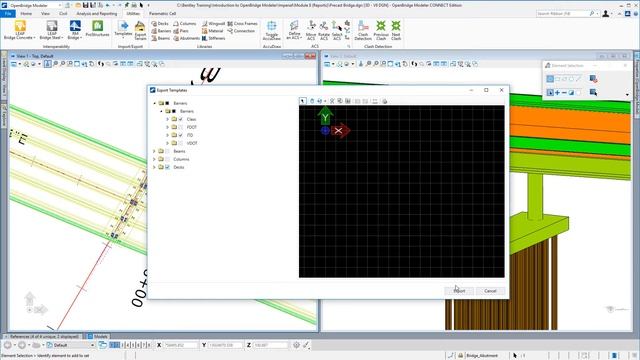The width and height of the screenshot is (640, 360).
Task: Open LEAP Bridge Concrete tool
Action: pos(20,30)
